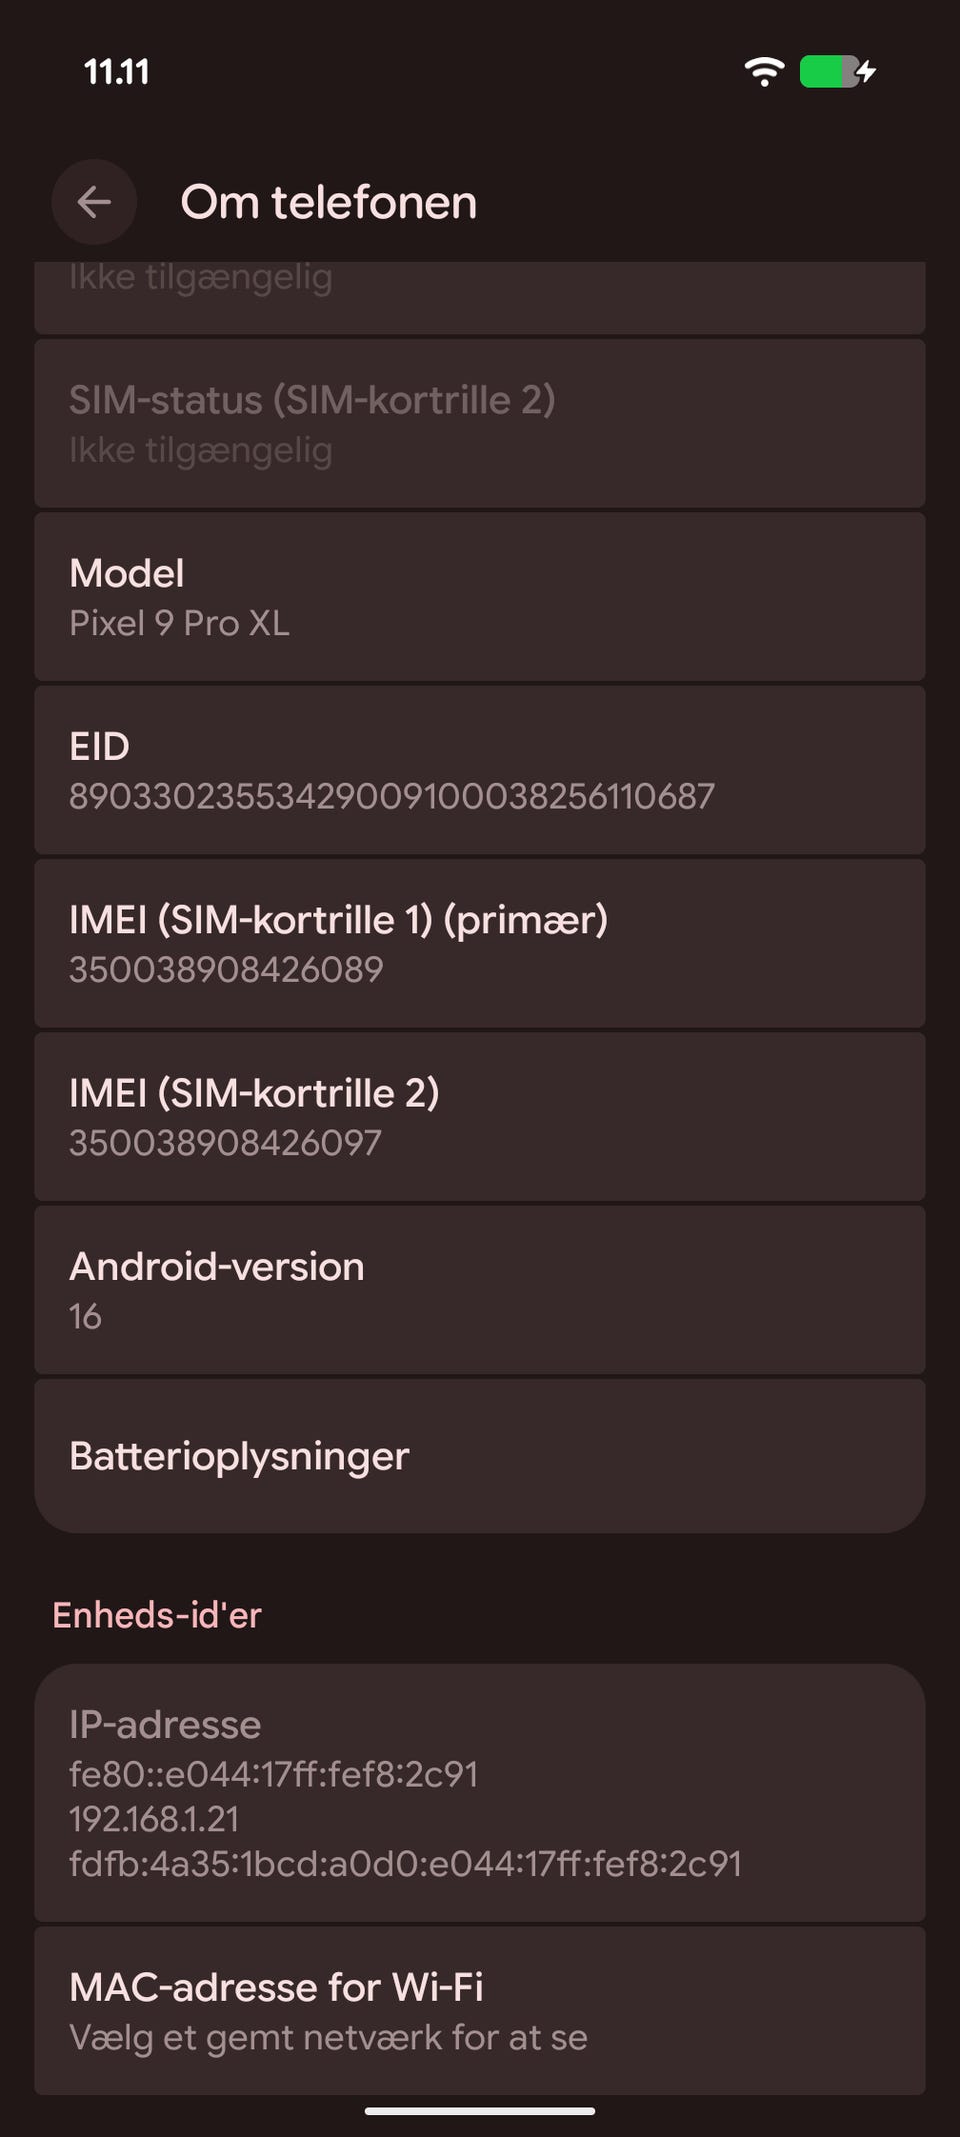Screen dimensions: 960x2137
Task: Tap the Om telefonen page title
Action: [328, 202]
